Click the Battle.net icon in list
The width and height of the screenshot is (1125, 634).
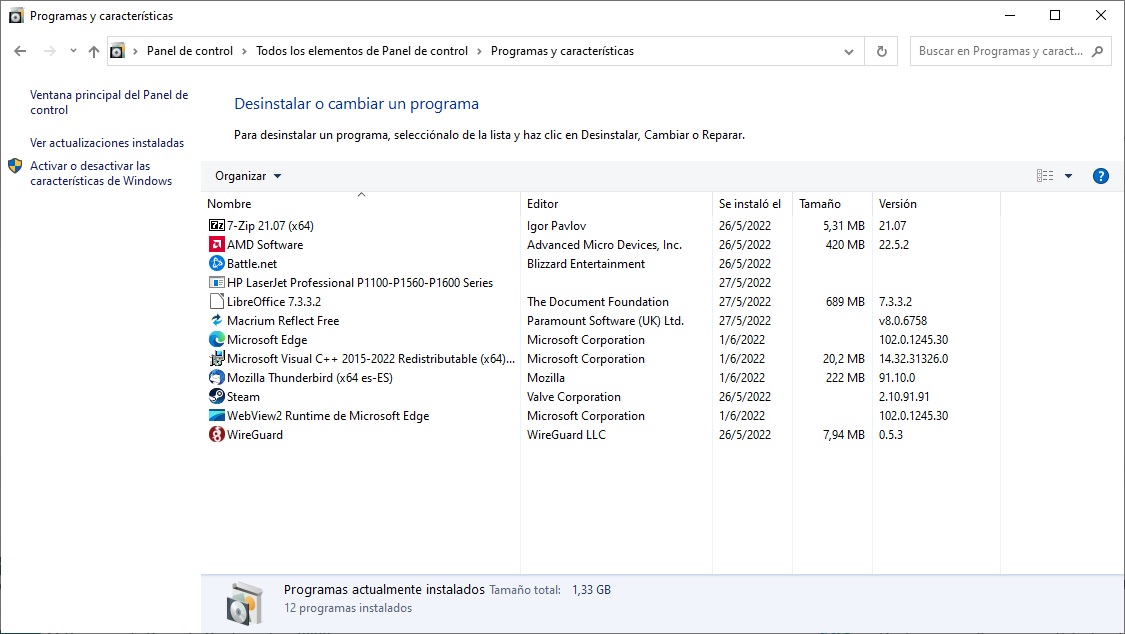tap(216, 263)
